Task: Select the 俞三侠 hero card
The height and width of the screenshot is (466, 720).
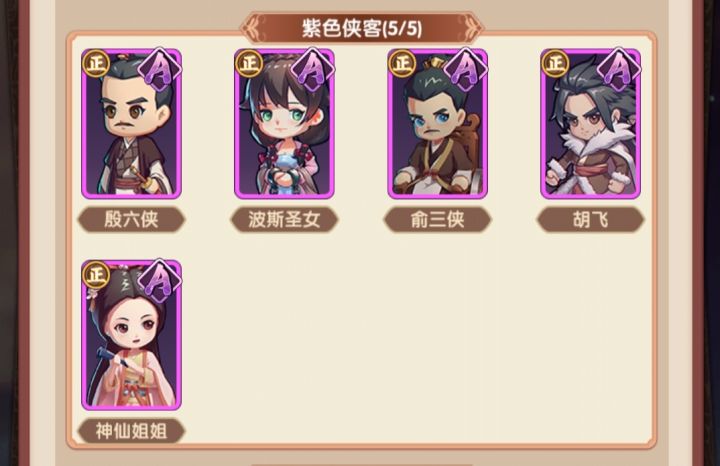Action: tap(438, 124)
